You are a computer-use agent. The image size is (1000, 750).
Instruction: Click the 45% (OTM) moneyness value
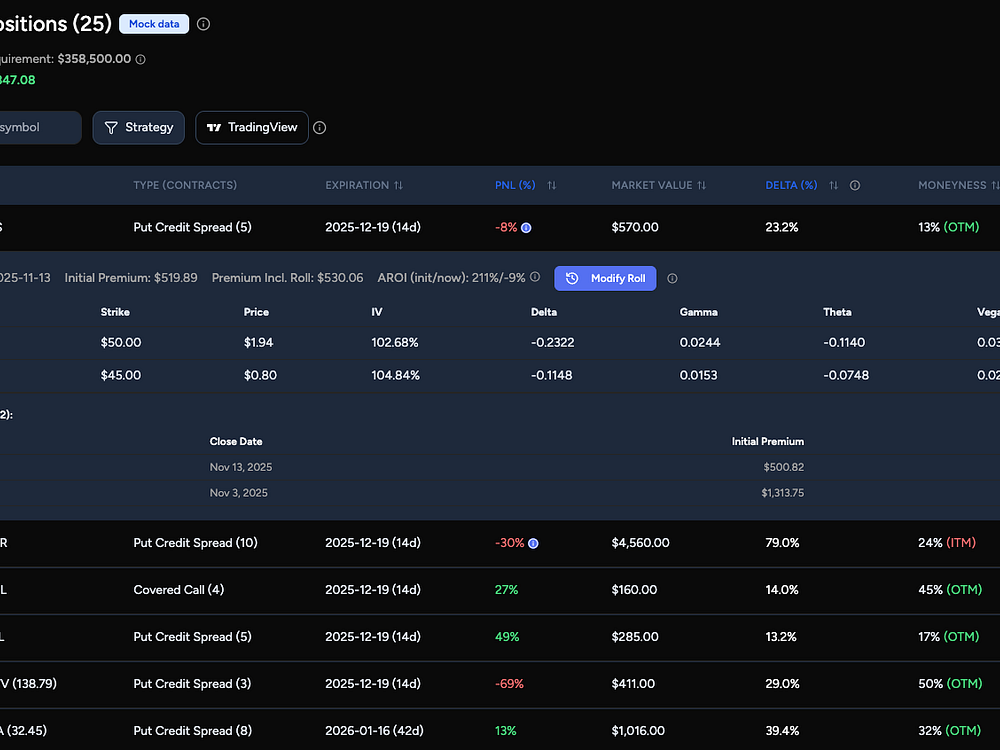950,590
